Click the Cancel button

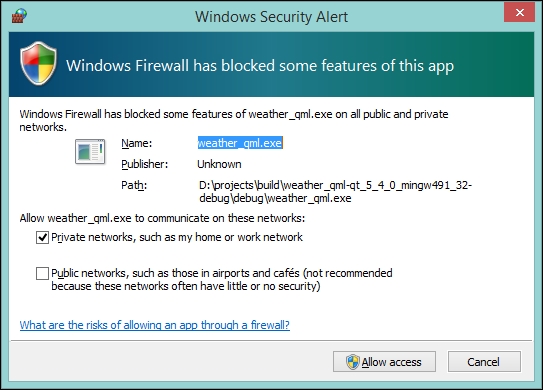pos(484,362)
